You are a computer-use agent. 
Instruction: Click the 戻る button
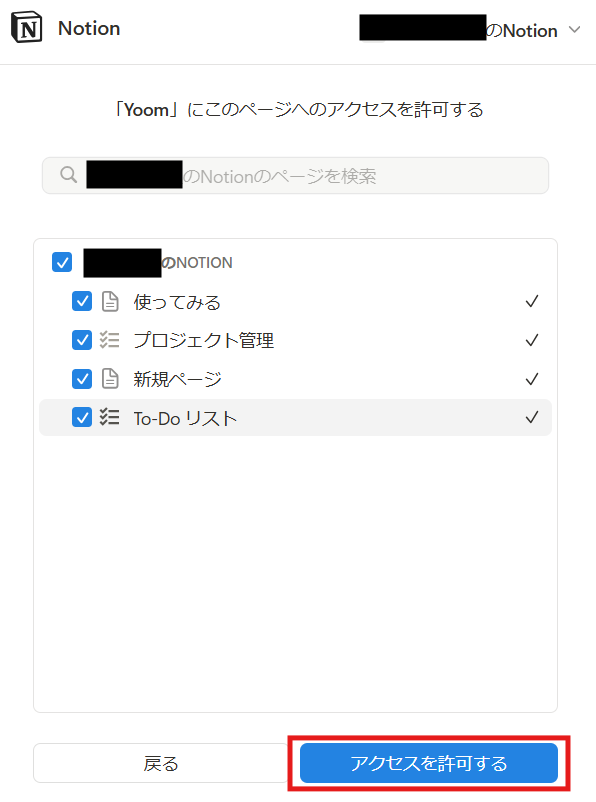click(161, 763)
